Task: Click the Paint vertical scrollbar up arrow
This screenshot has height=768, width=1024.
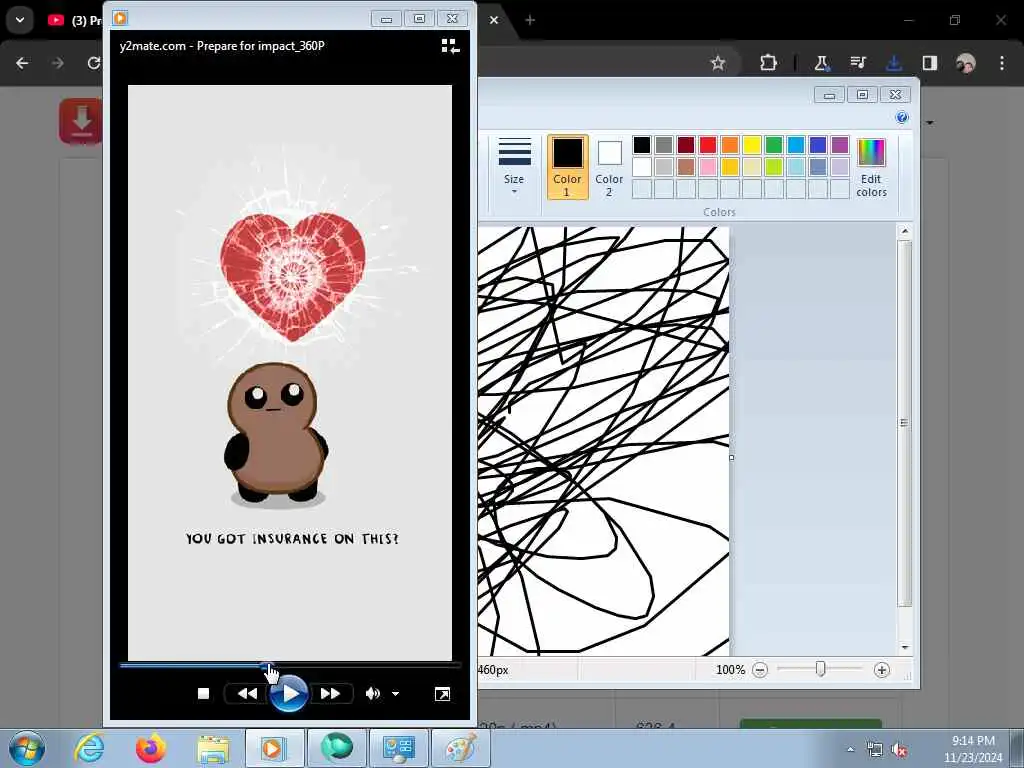Action: [904, 231]
